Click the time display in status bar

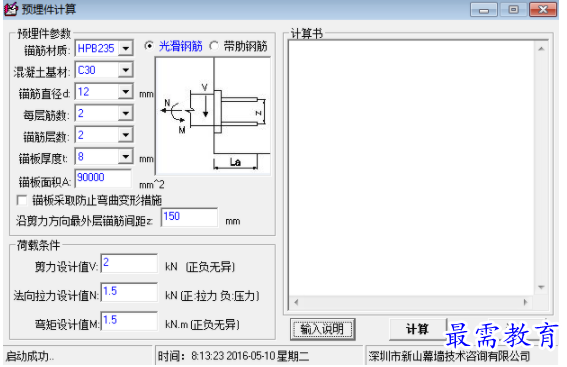tap(233, 357)
